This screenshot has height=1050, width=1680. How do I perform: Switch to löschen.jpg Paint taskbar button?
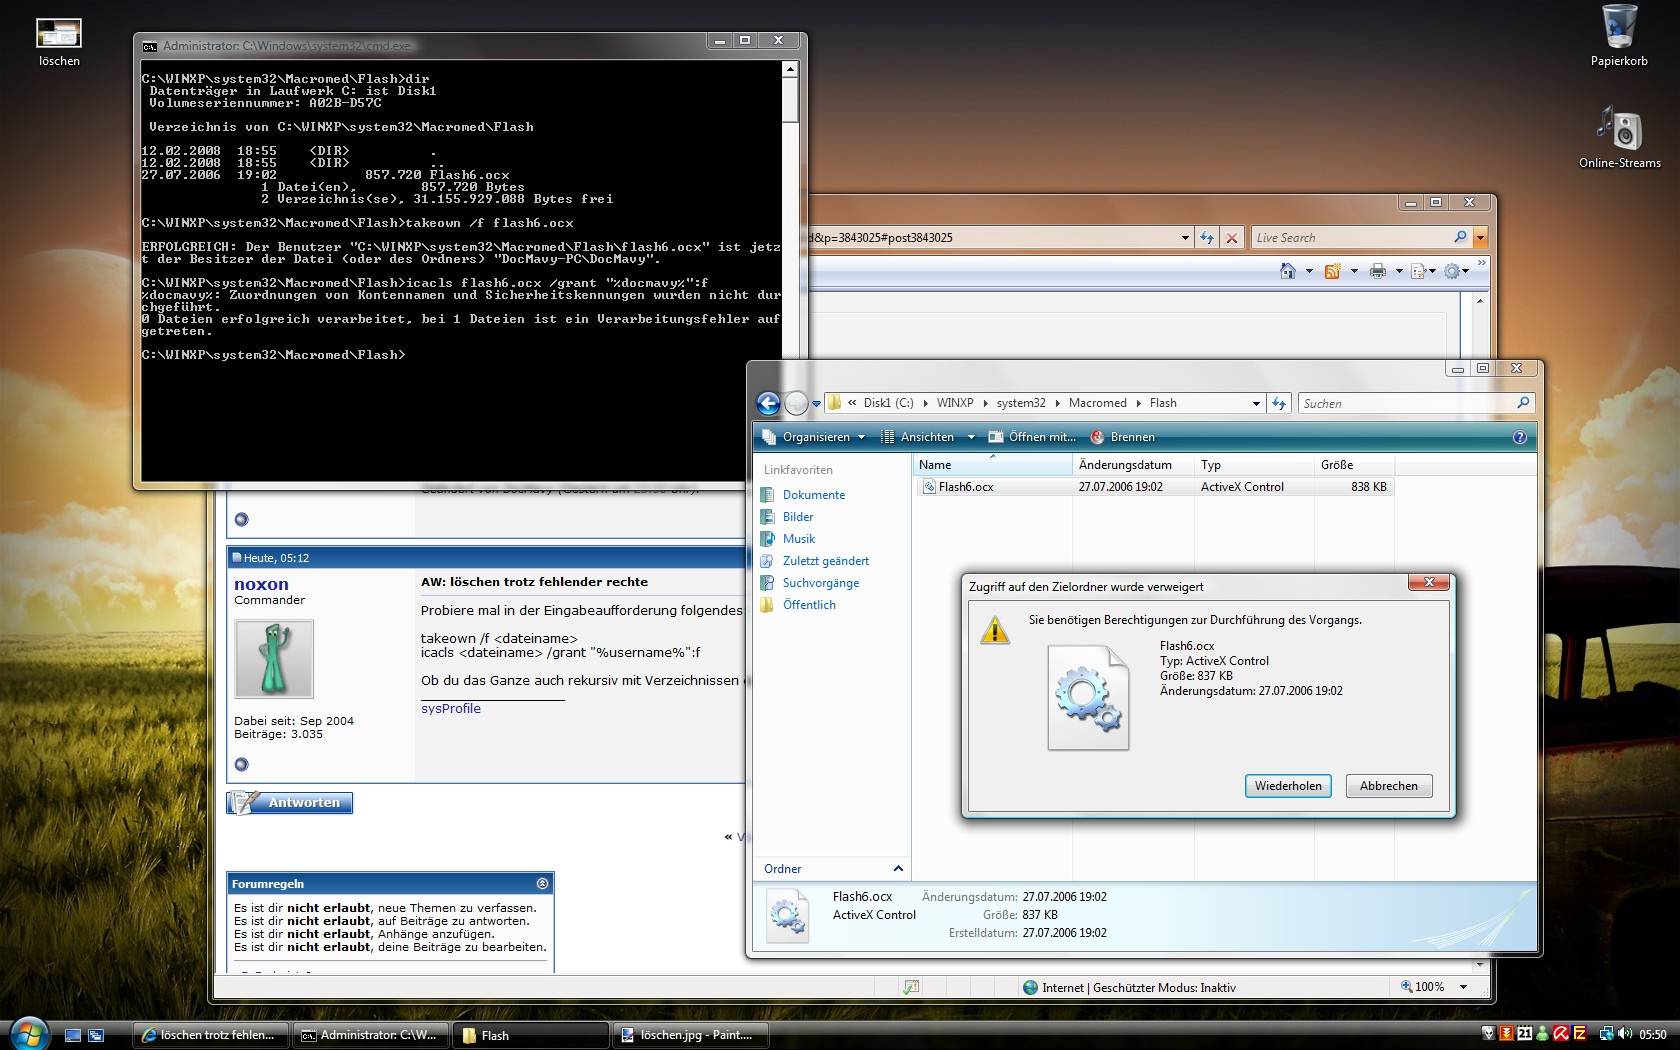click(689, 1035)
